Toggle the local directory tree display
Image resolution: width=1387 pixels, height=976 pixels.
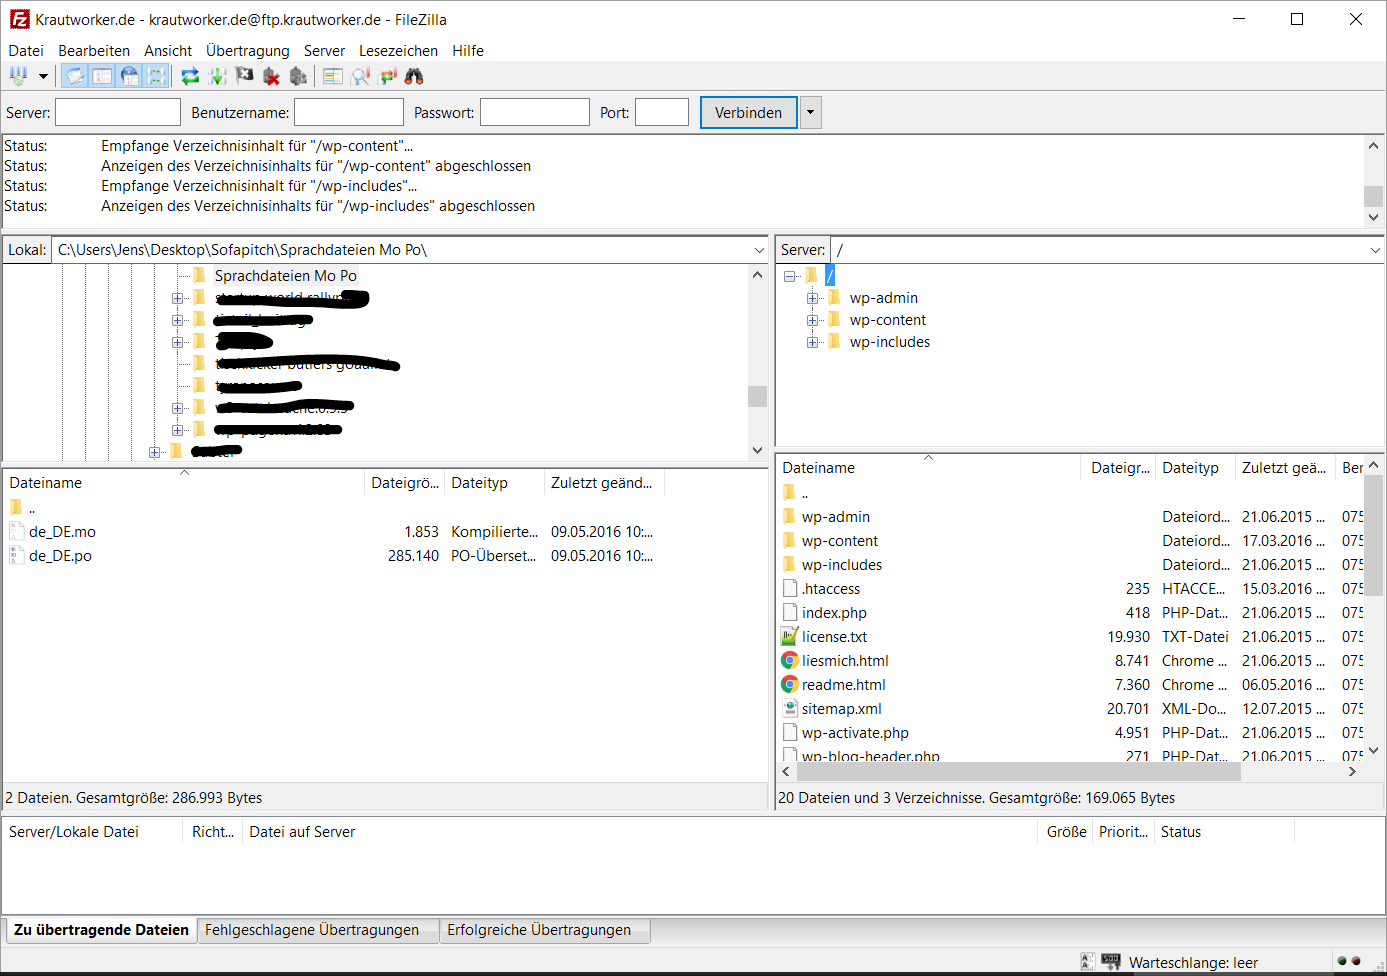(102, 76)
